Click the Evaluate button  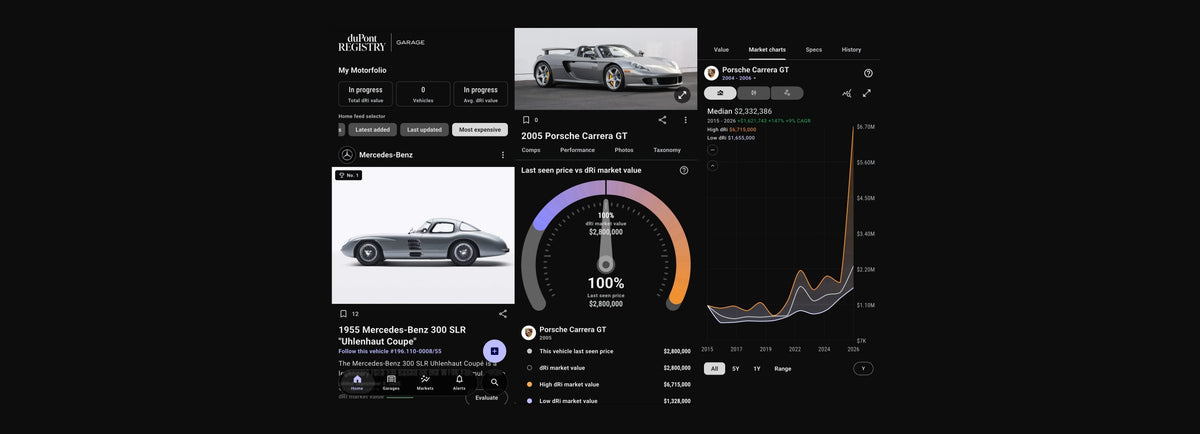click(x=486, y=397)
